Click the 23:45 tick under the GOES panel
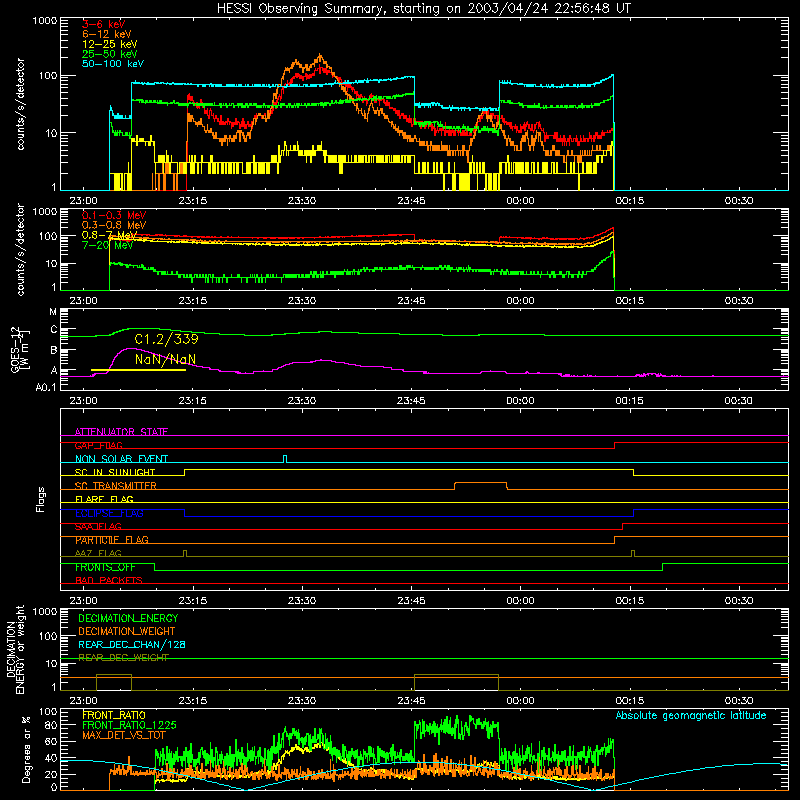 (411, 401)
